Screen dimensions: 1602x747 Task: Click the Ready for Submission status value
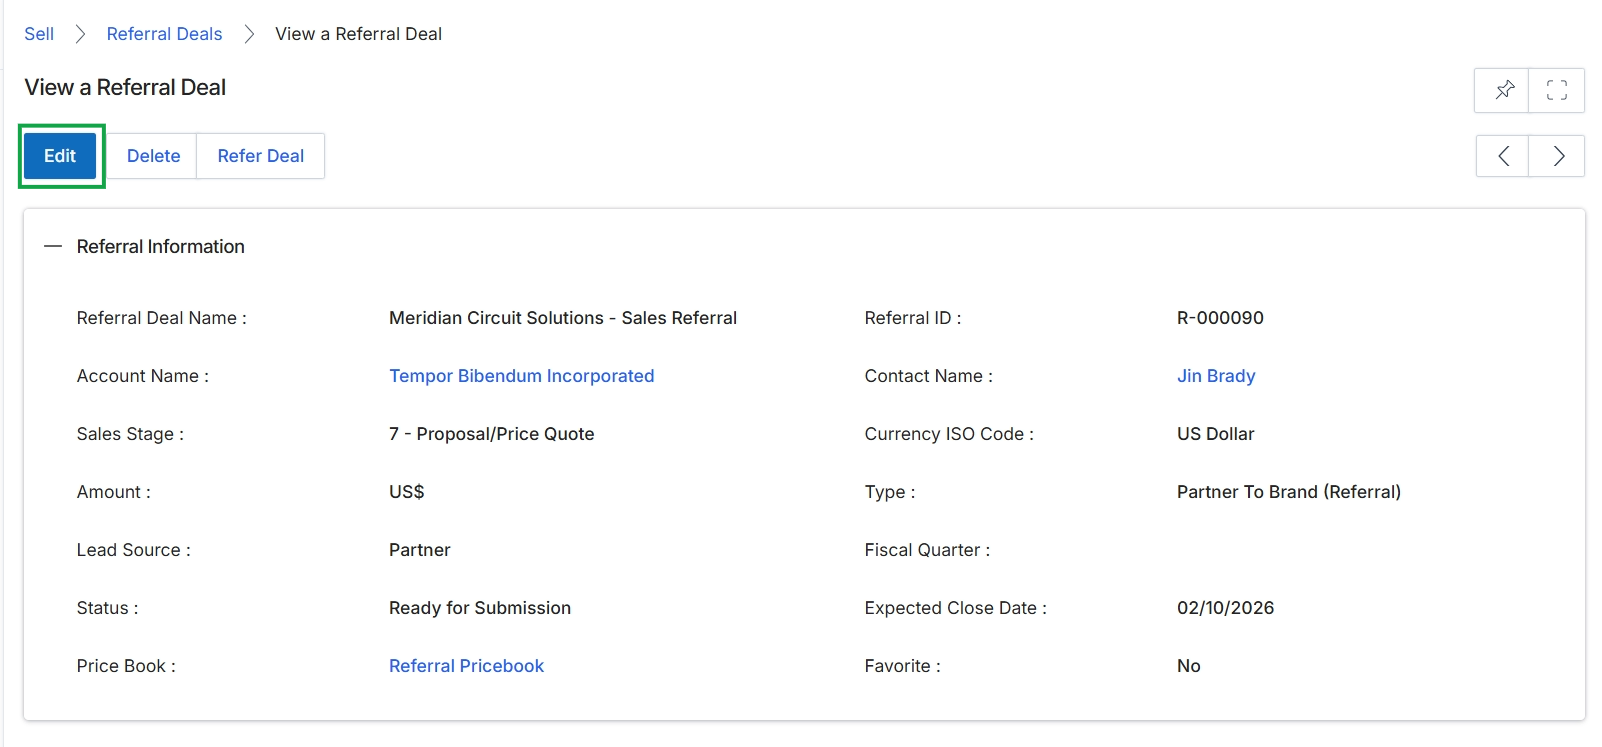click(x=480, y=608)
